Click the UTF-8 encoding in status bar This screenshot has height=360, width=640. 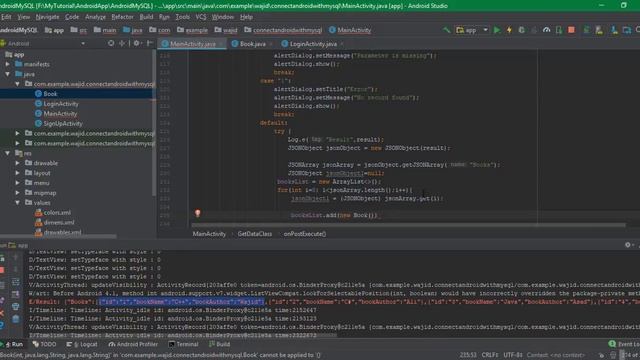click(x=513, y=355)
